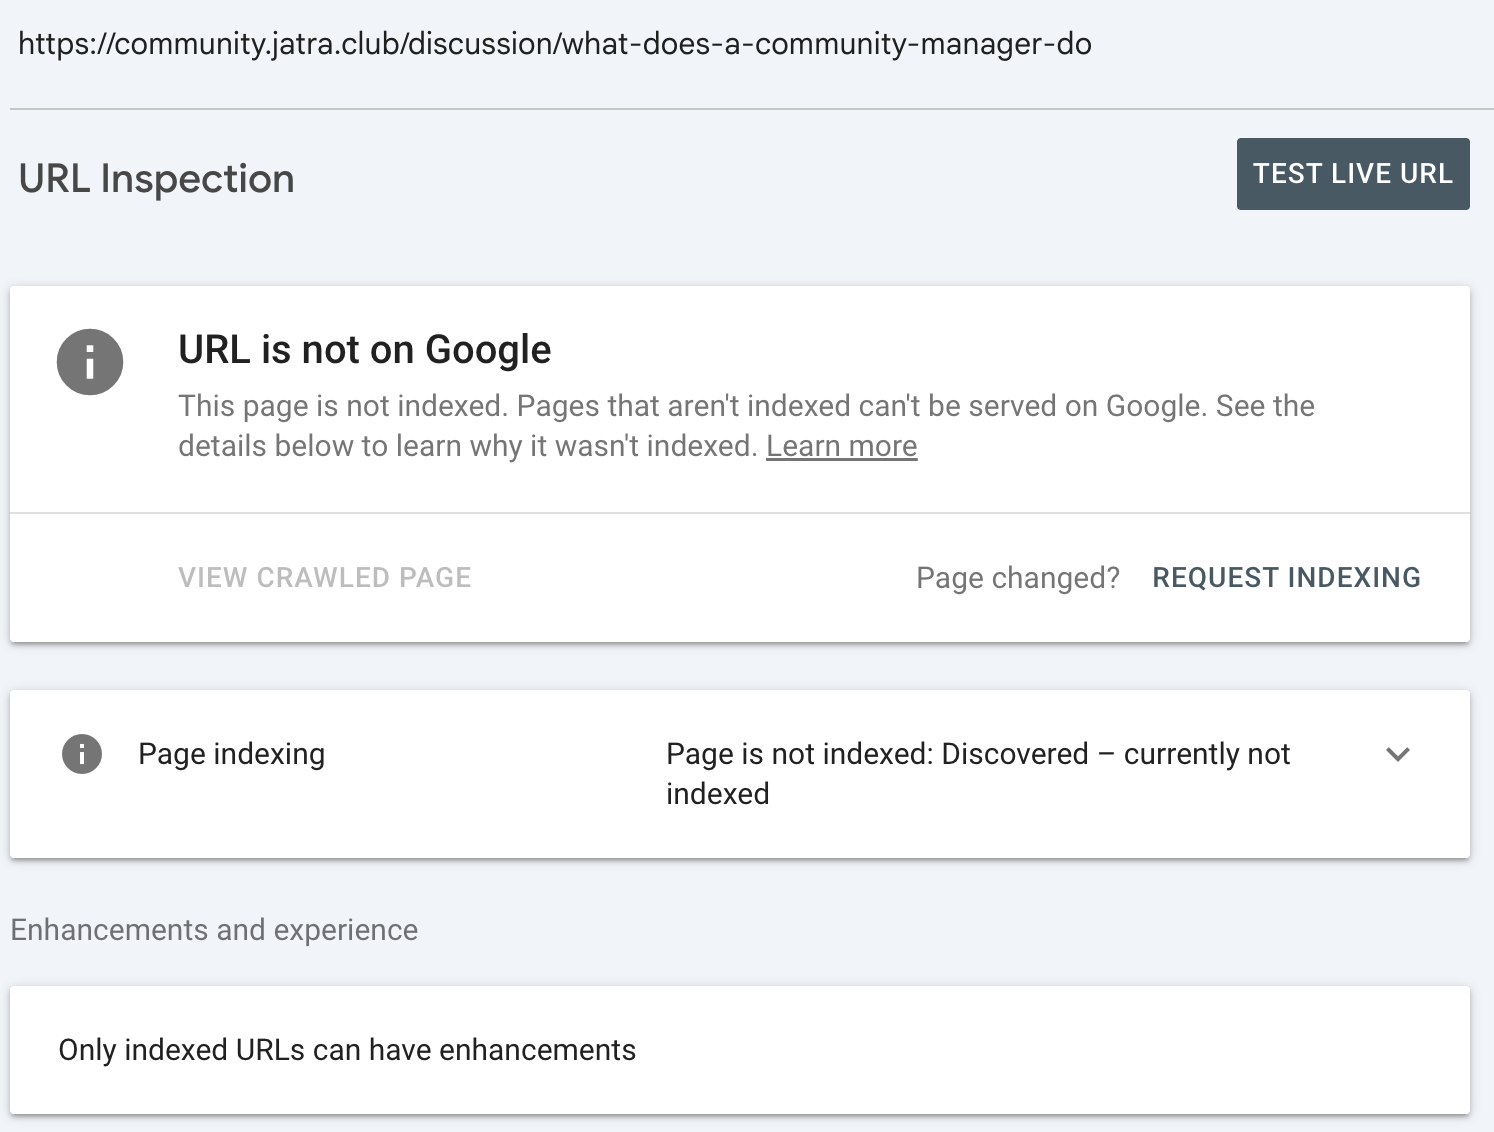Click the info icon beside URL is not on Google
The height and width of the screenshot is (1132, 1494).
pos(90,362)
